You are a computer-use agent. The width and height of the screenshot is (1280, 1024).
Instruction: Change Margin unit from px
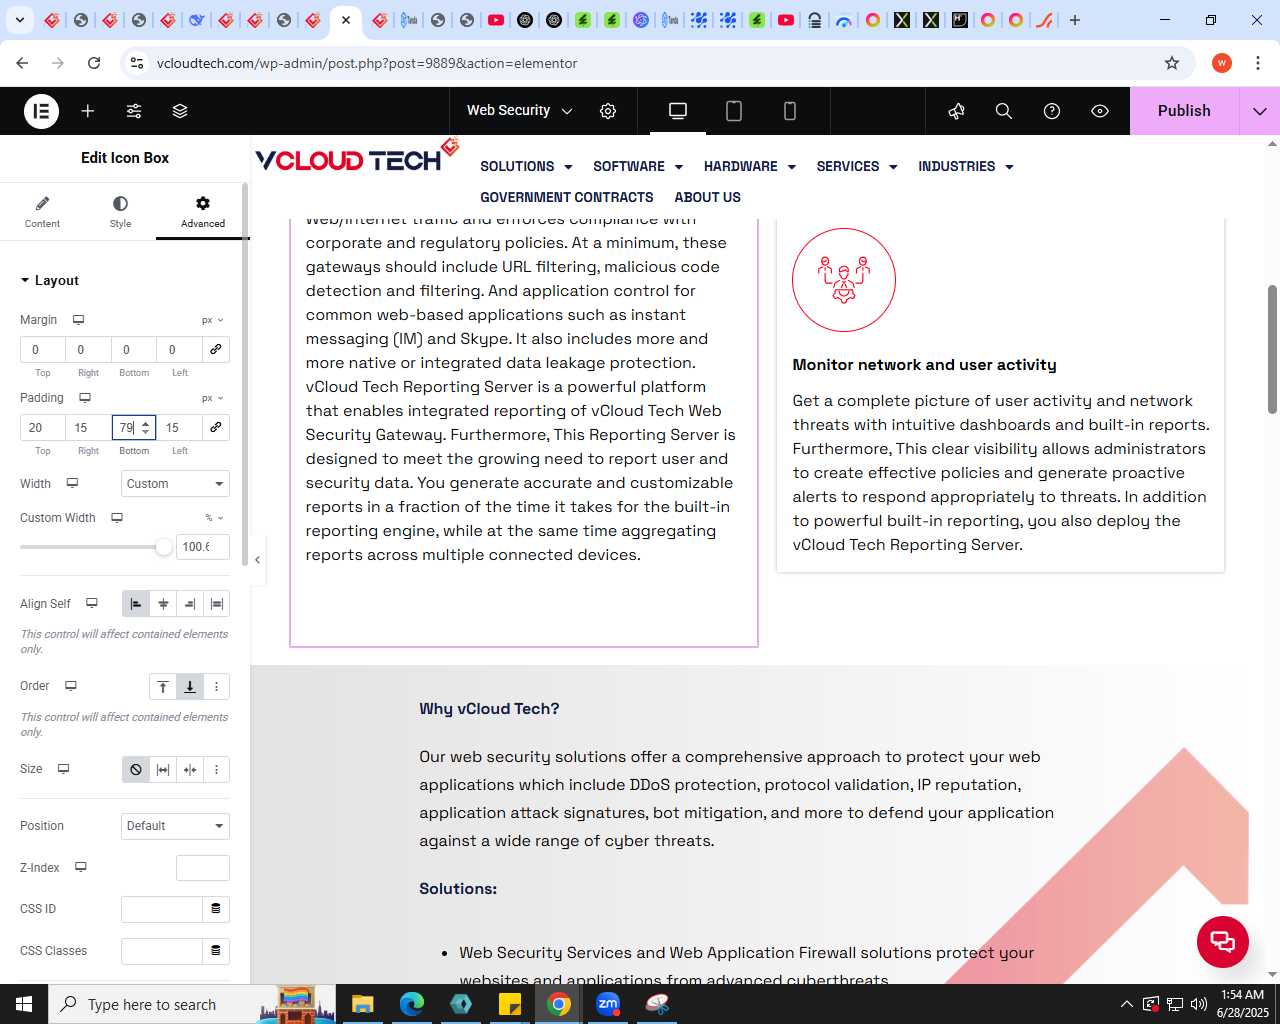[x=213, y=320]
